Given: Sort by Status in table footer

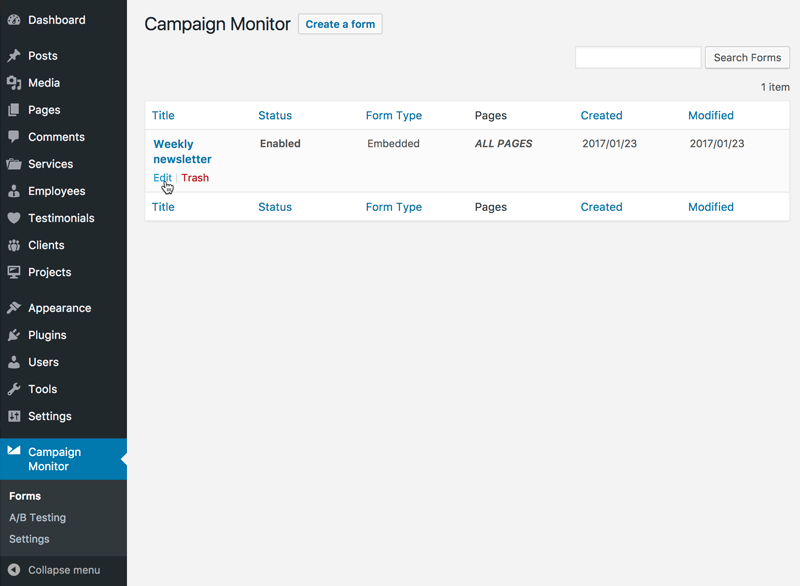Looking at the screenshot, I should [x=275, y=207].
